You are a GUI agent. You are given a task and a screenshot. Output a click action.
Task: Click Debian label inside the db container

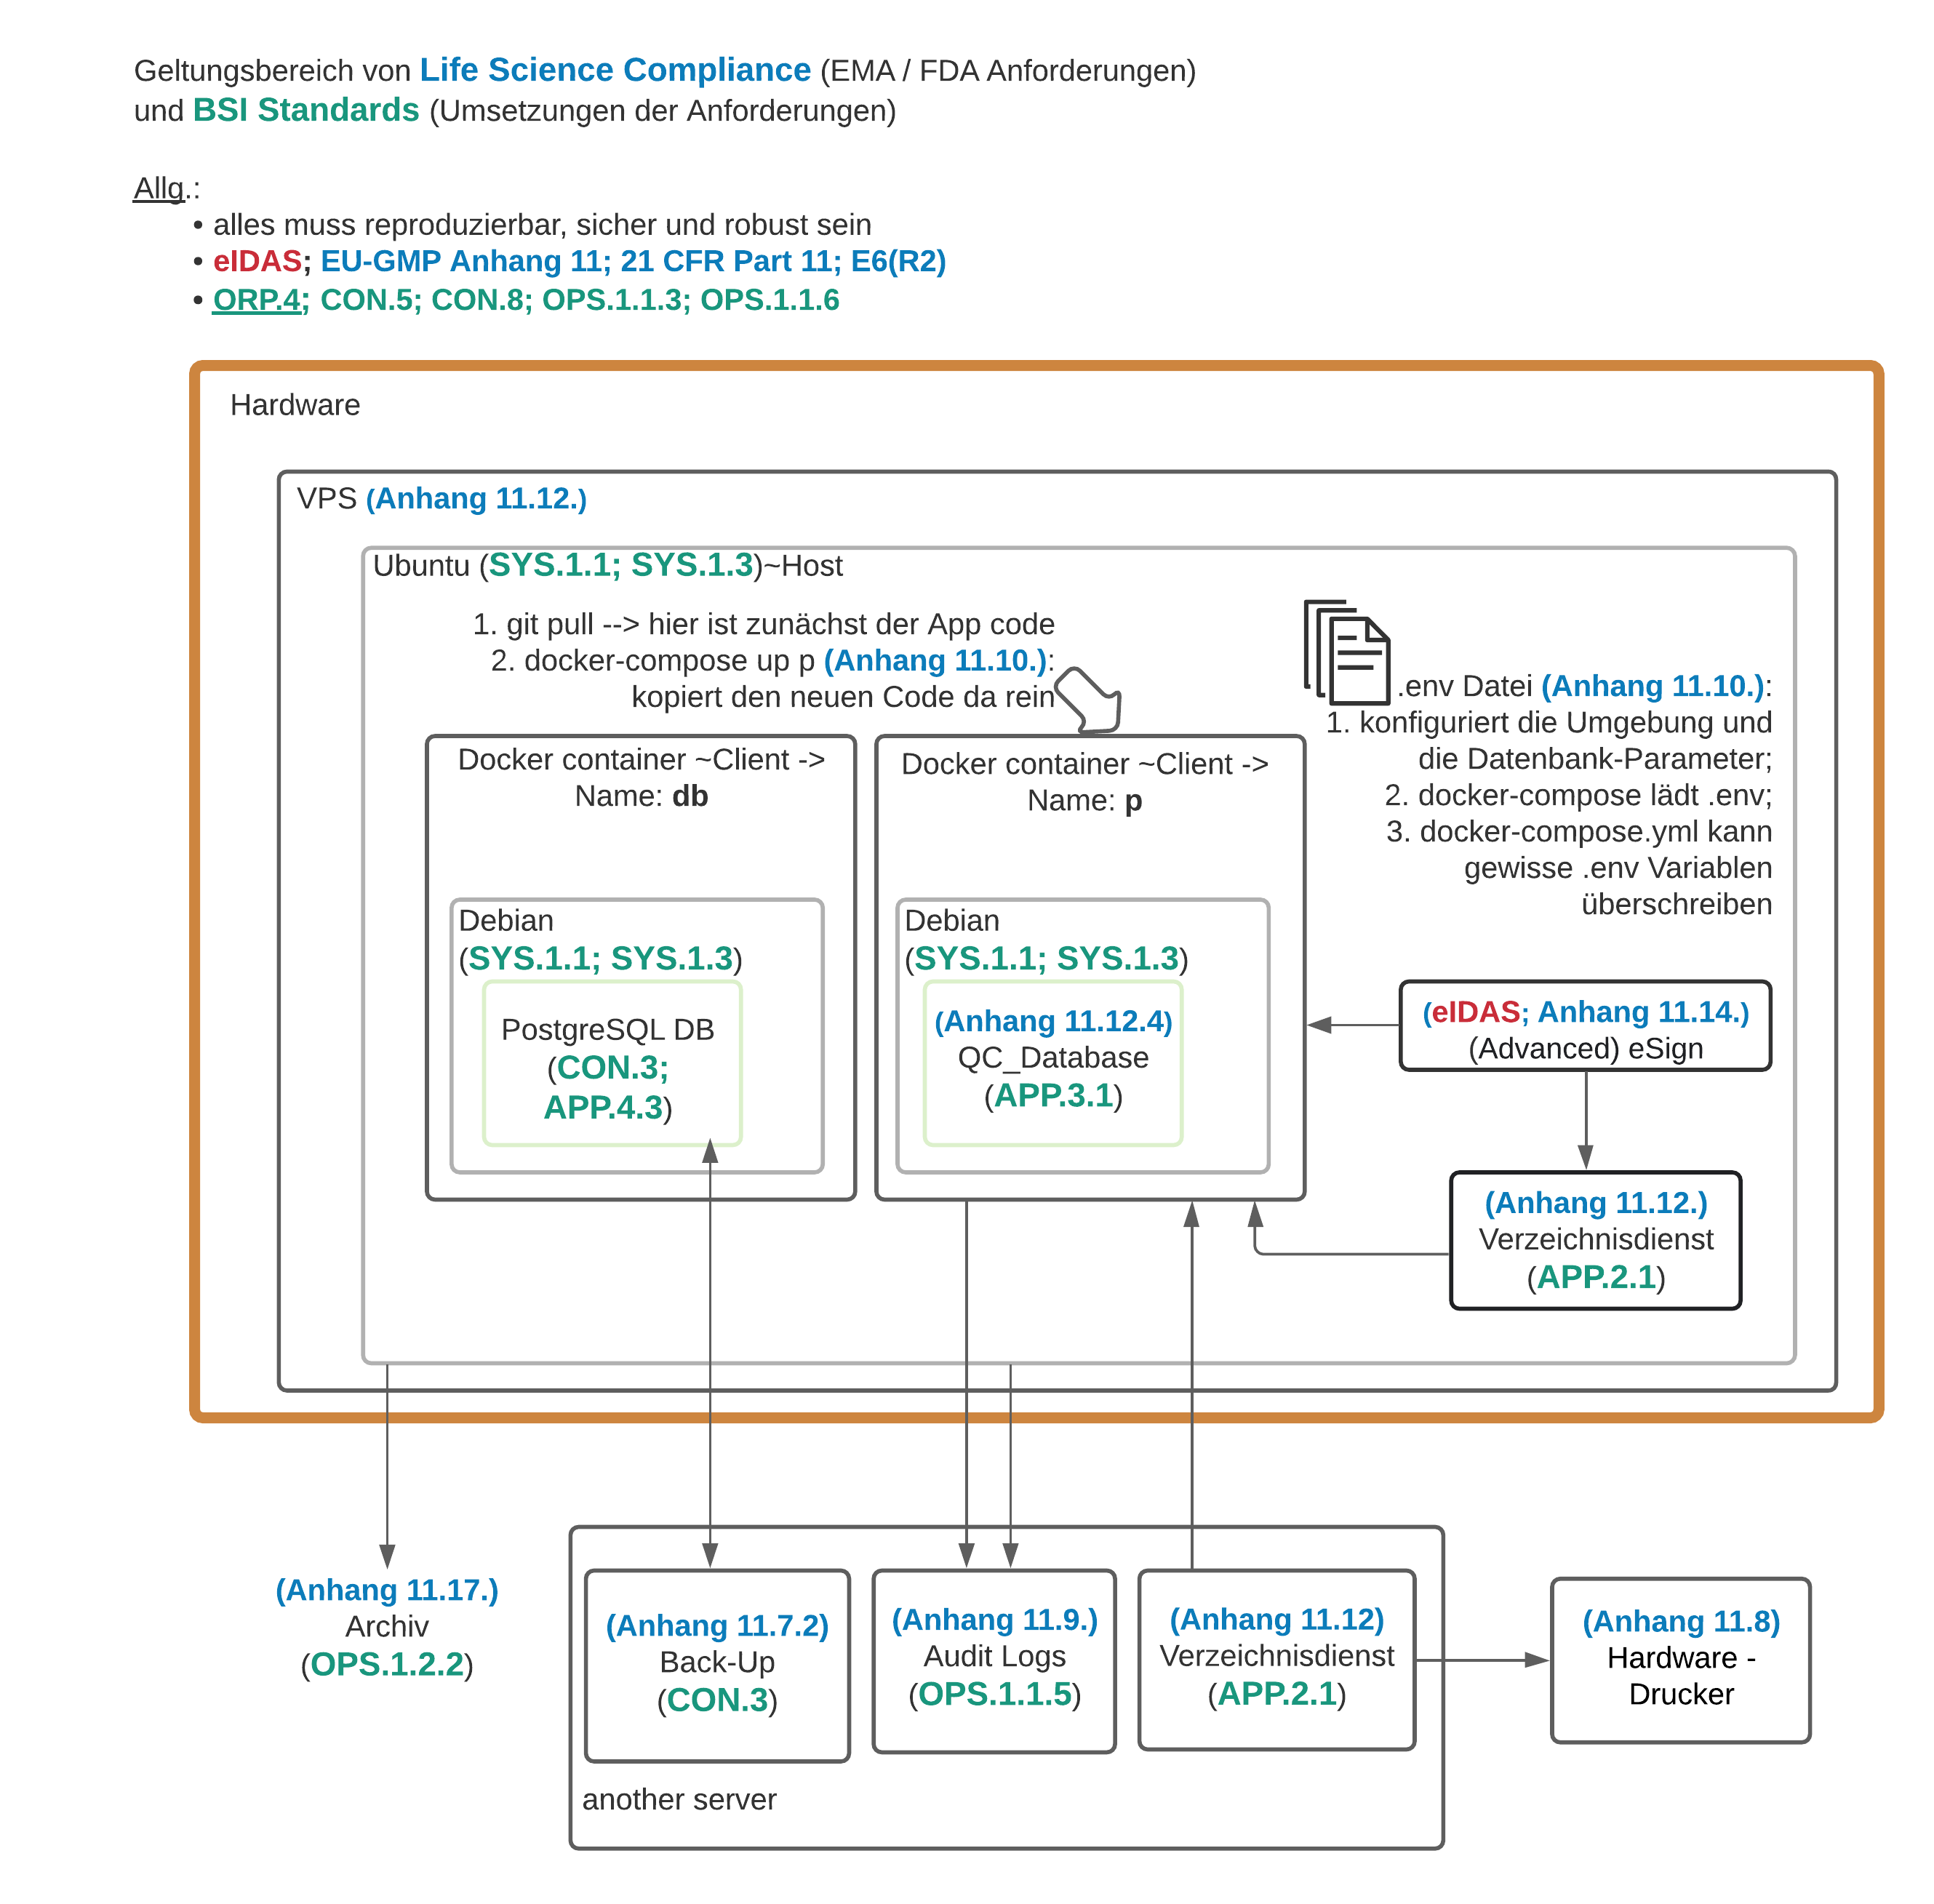(505, 919)
